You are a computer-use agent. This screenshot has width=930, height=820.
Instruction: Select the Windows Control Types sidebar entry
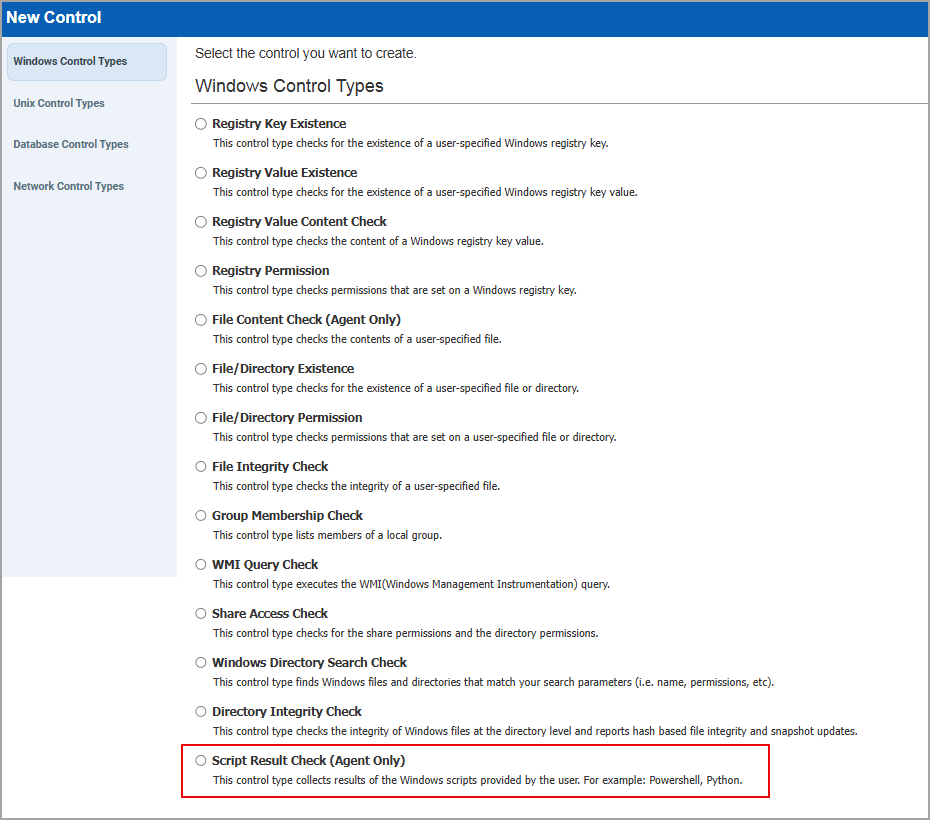[x=69, y=61]
